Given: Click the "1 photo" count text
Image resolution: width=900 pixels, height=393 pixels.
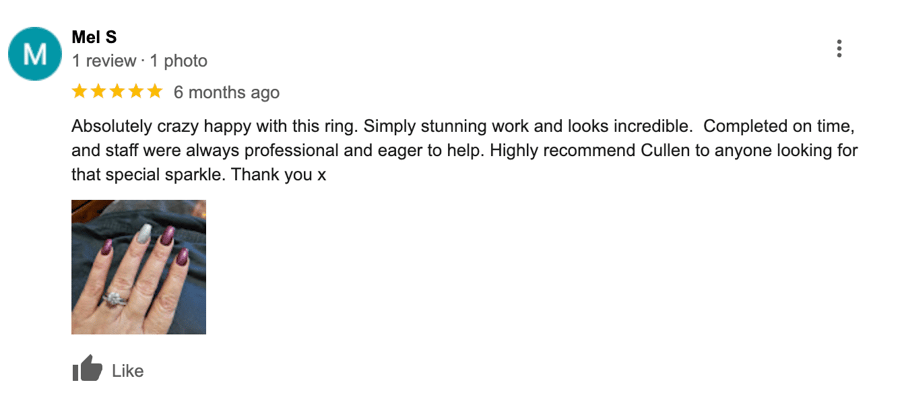Looking at the screenshot, I should (x=179, y=61).
